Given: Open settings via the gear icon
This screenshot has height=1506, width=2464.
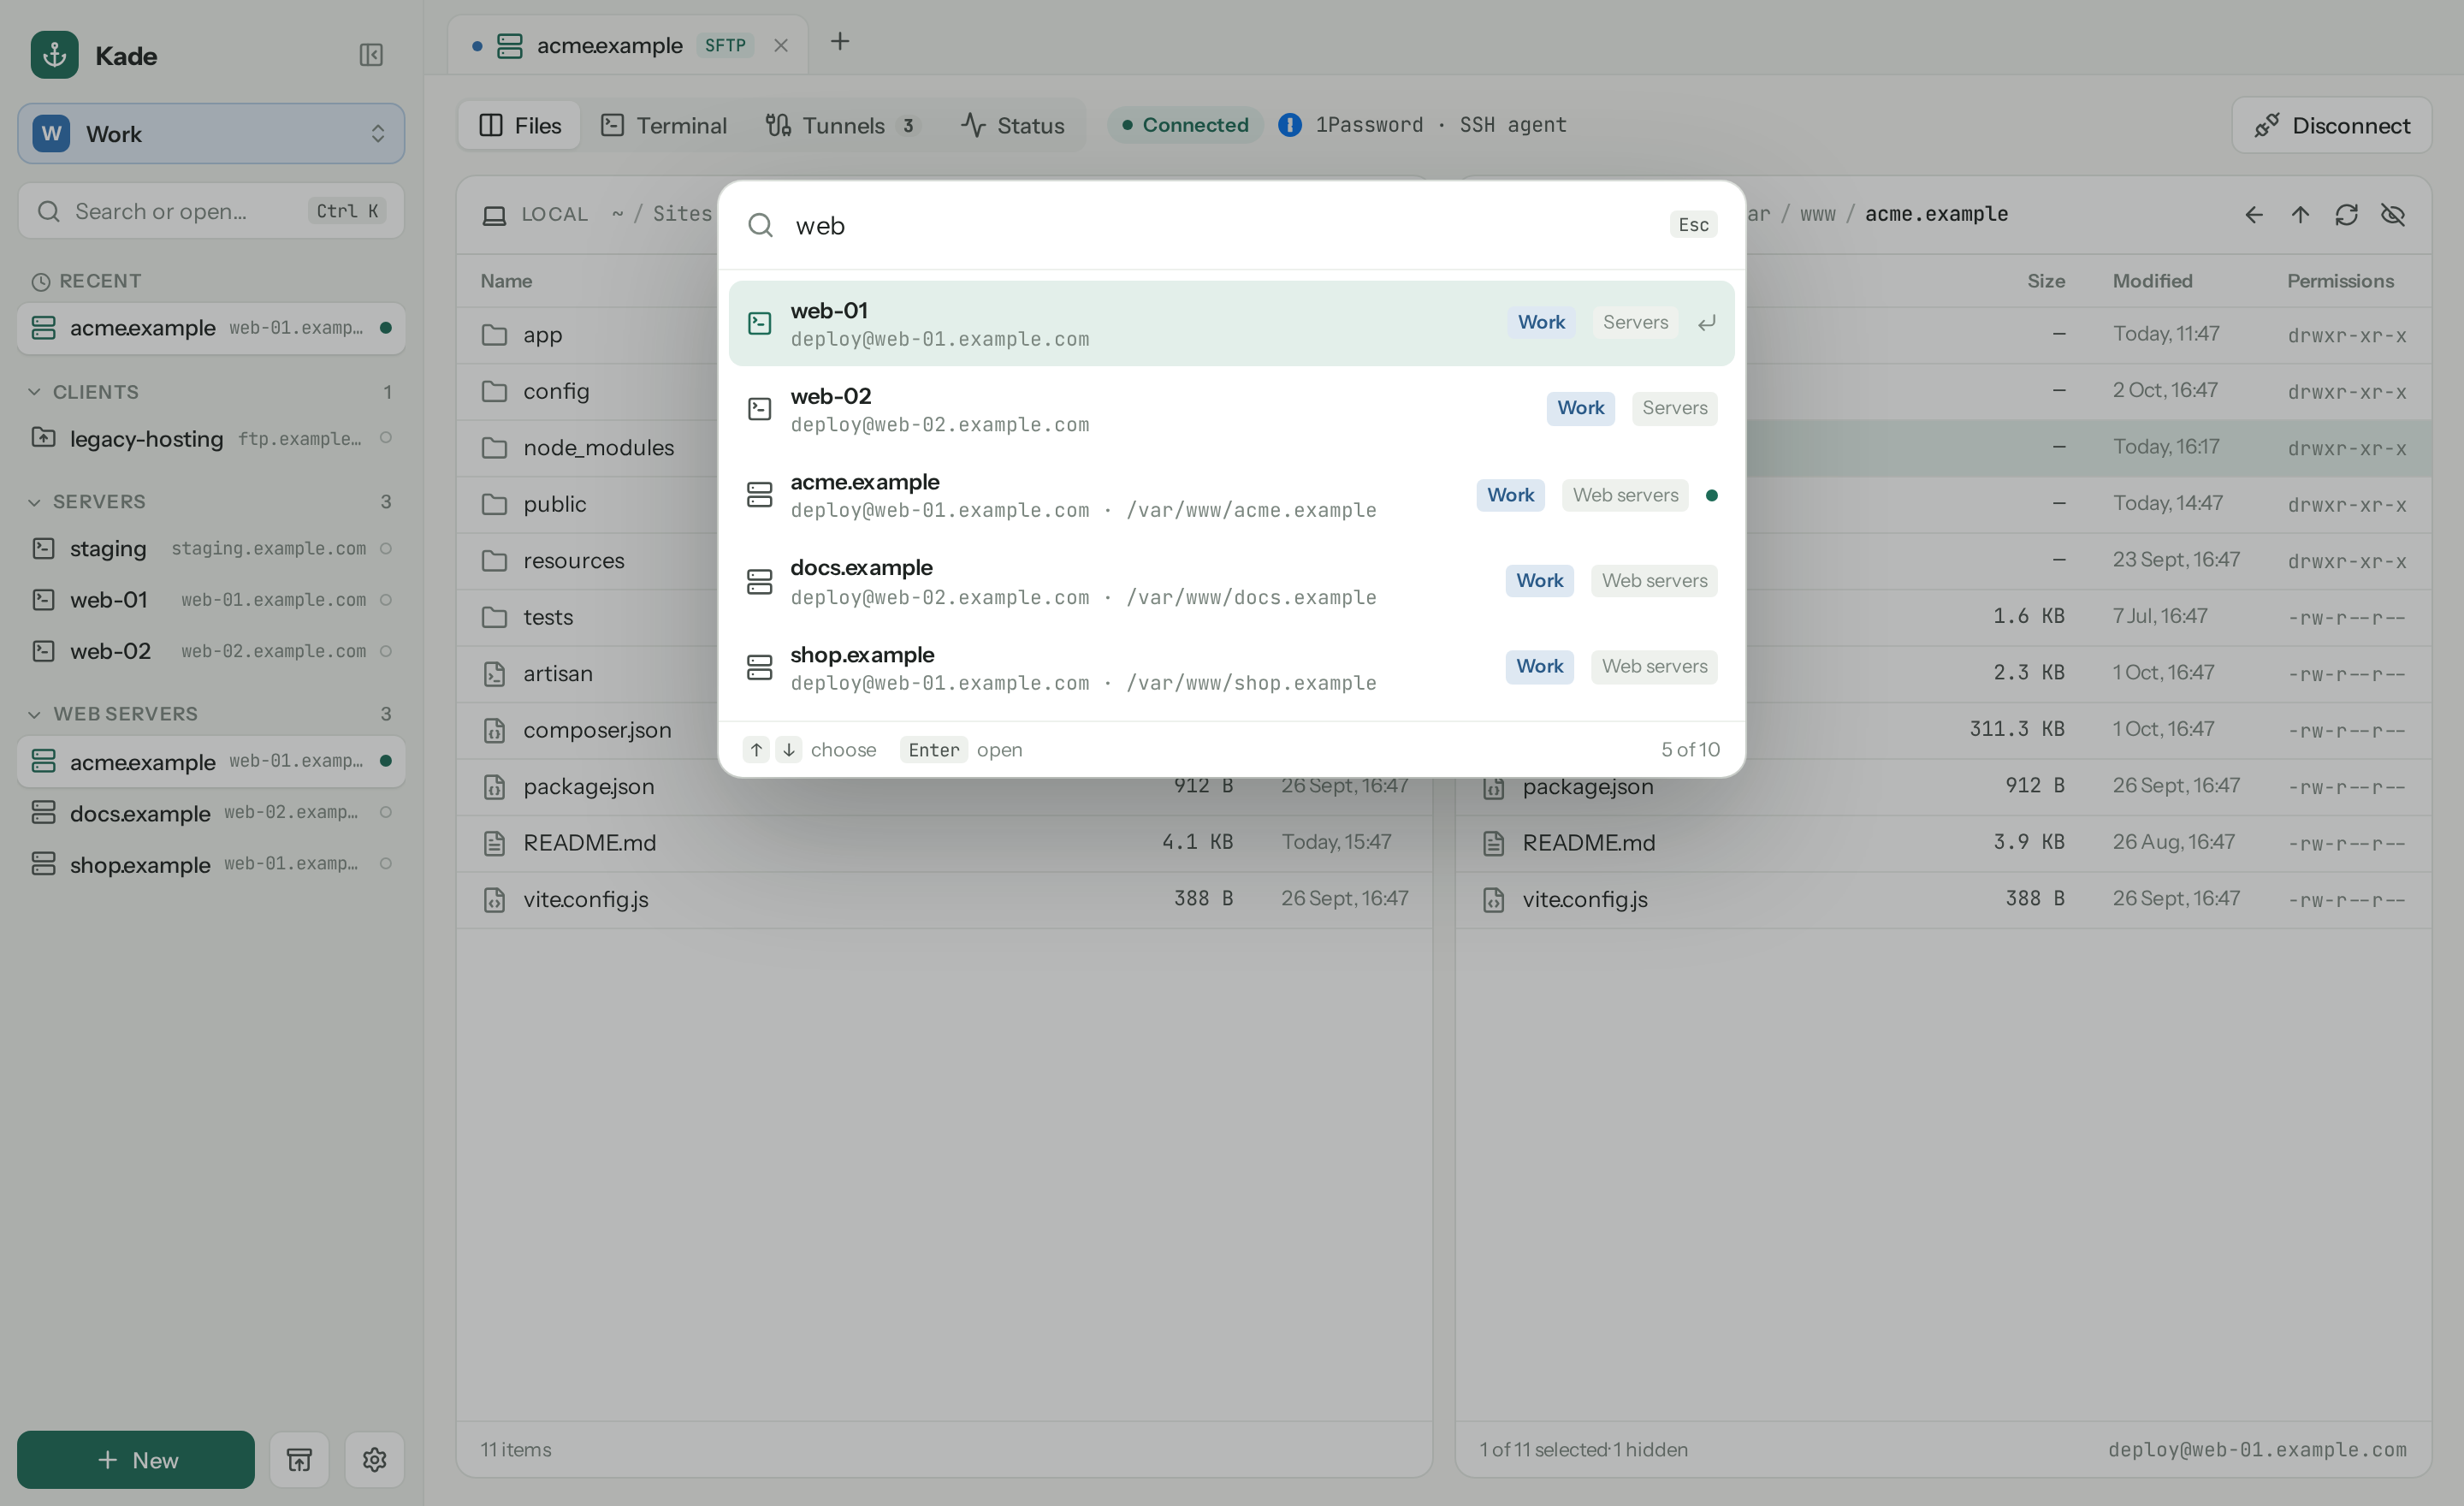Looking at the screenshot, I should [374, 1459].
